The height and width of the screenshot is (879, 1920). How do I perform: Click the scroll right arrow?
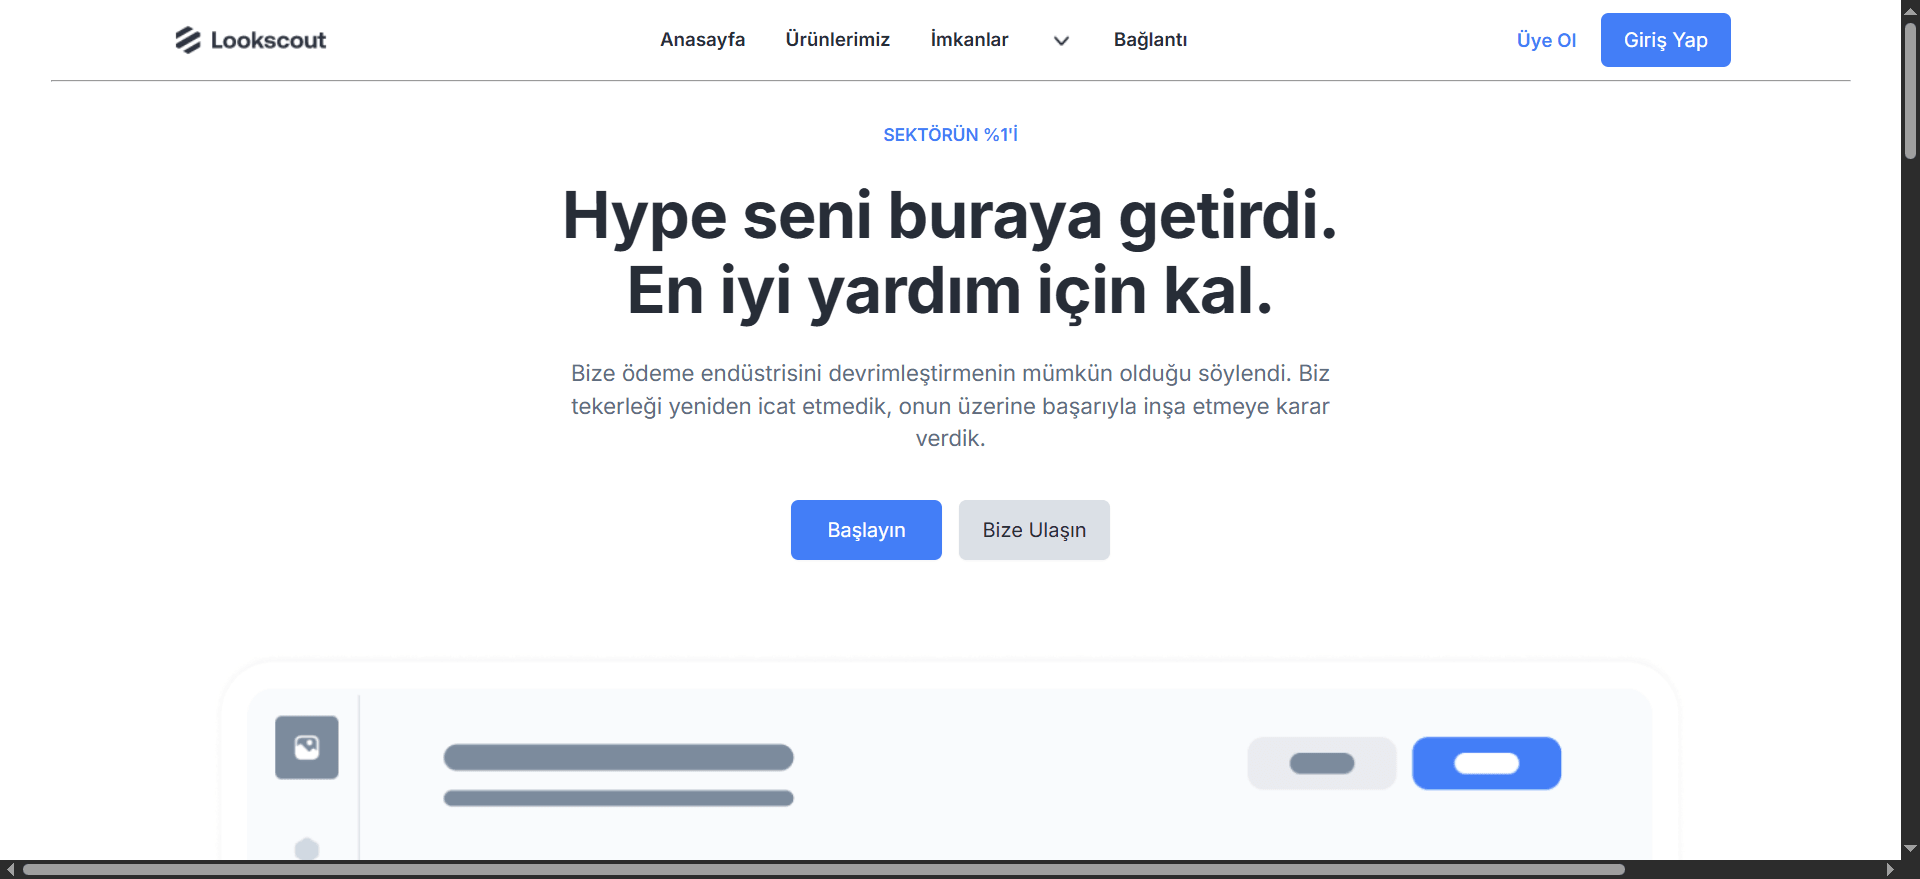(x=1890, y=870)
